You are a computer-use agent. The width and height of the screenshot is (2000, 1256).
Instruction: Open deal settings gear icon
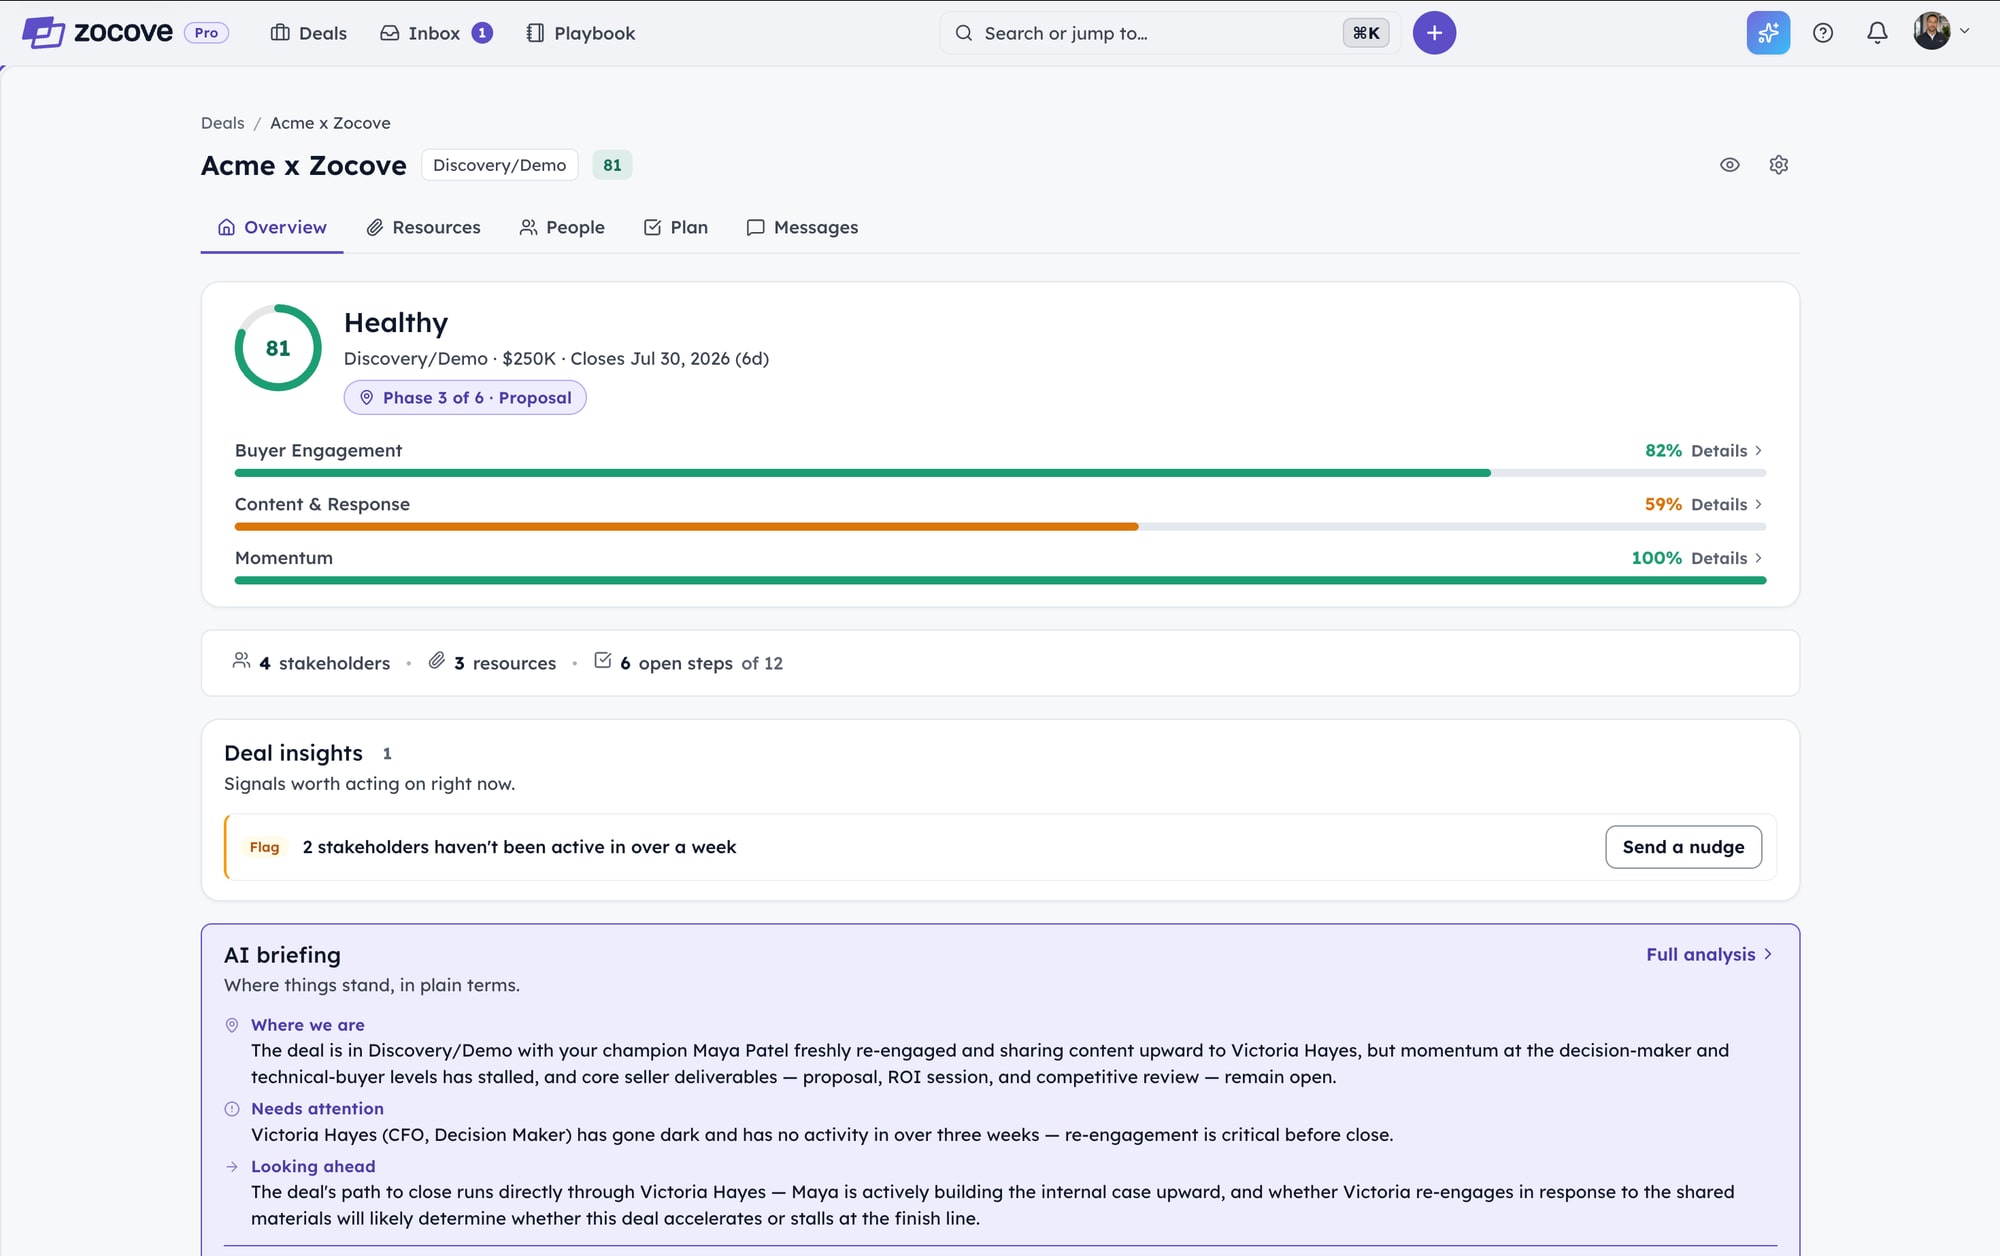(x=1778, y=165)
